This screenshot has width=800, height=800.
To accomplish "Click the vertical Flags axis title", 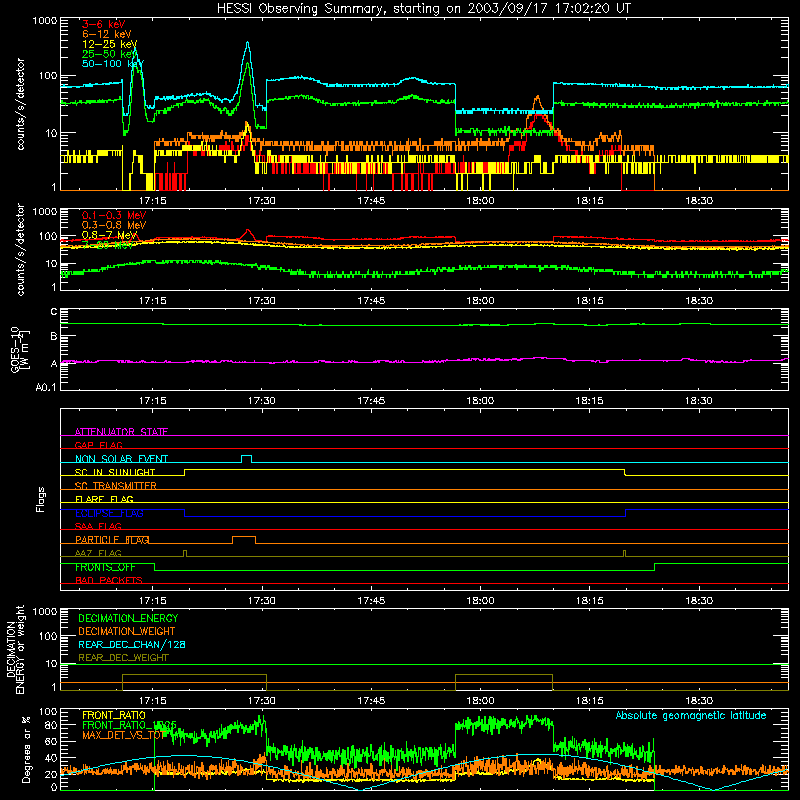I will point(41,499).
